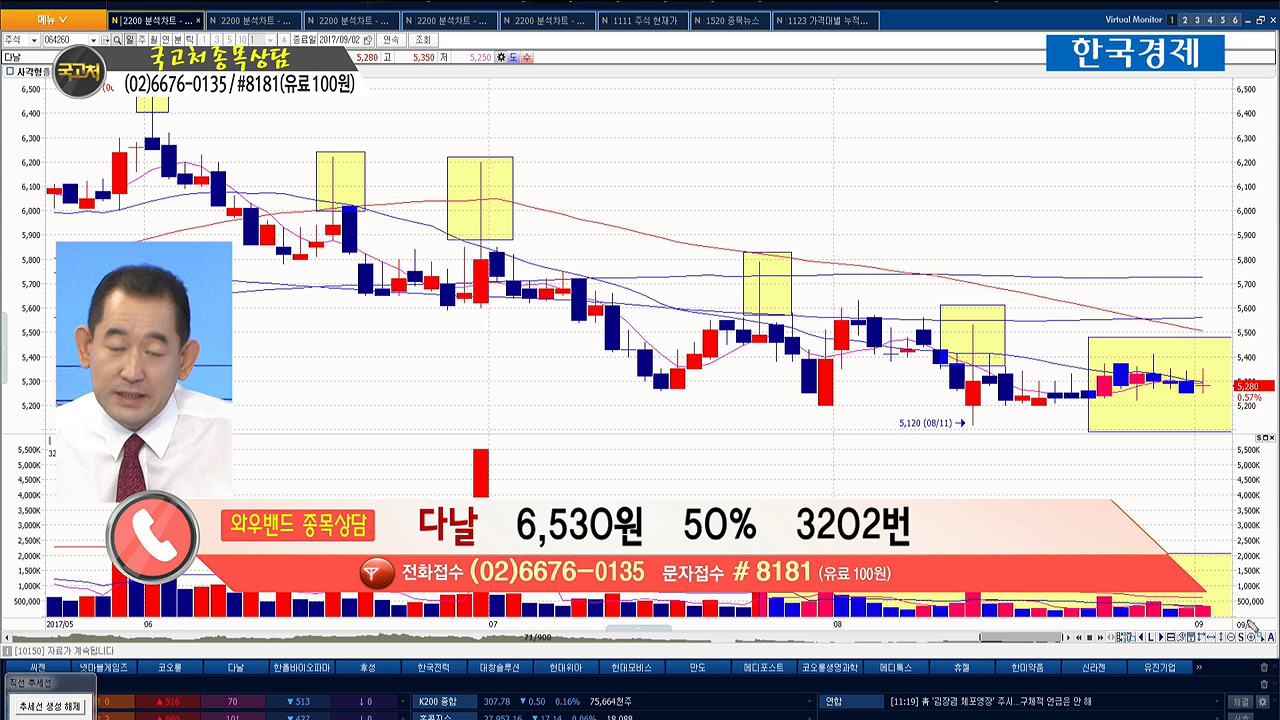Click the 추세선 생성 해제 button

pyautogui.click(x=48, y=706)
